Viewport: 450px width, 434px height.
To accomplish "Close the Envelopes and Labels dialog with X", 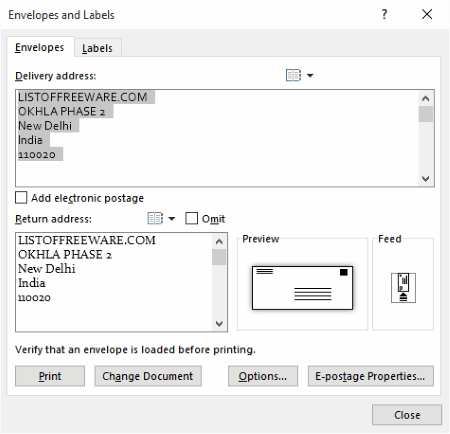I will pos(427,14).
